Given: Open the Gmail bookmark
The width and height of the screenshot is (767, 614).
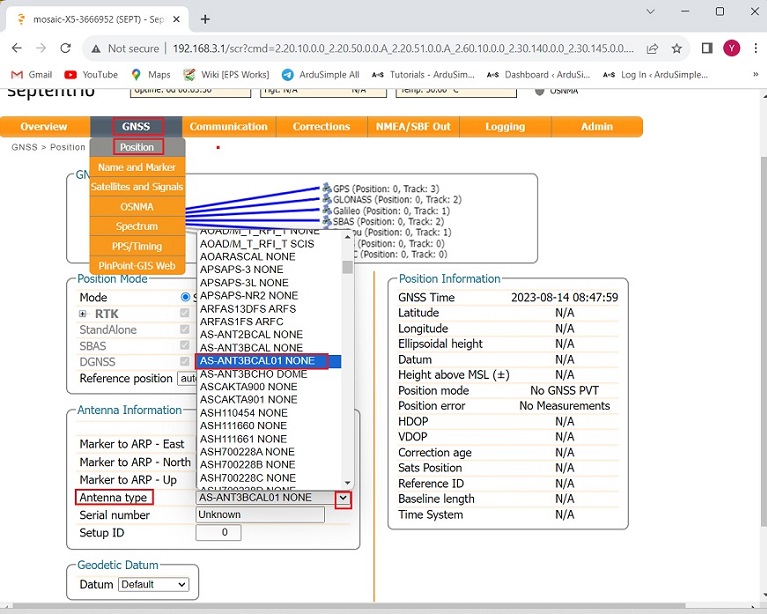Looking at the screenshot, I should click(x=31, y=74).
